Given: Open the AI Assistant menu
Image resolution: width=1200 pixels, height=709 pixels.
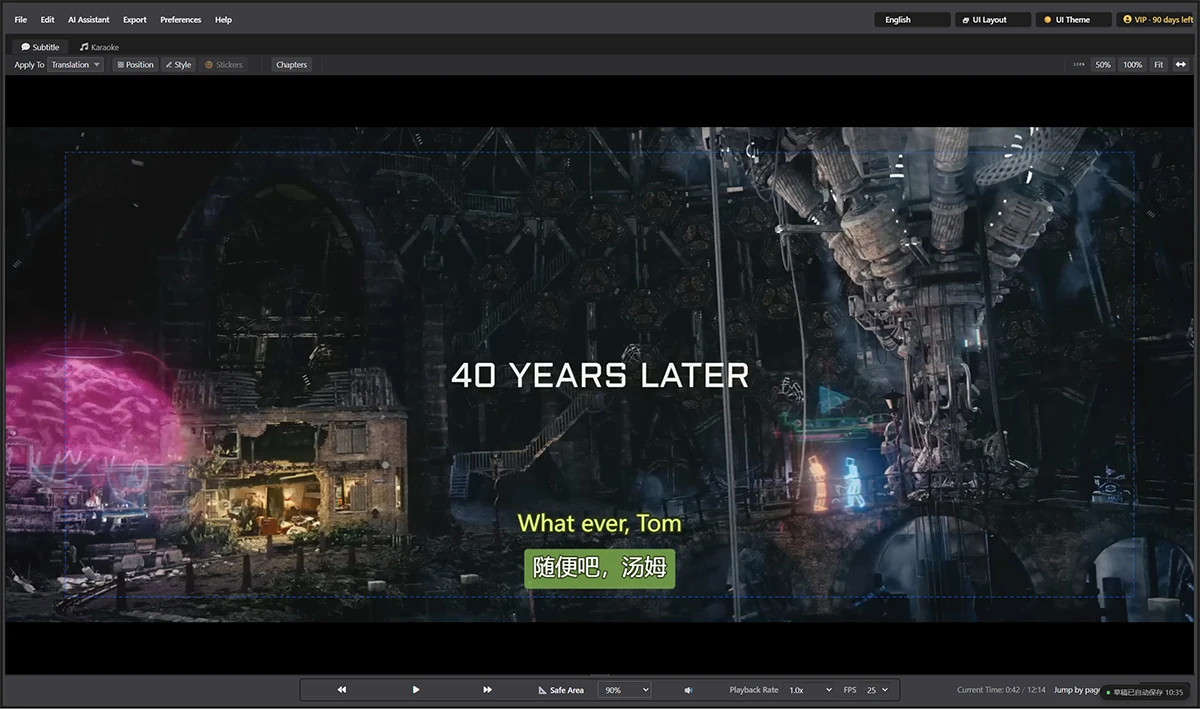Looking at the screenshot, I should click(x=89, y=20).
